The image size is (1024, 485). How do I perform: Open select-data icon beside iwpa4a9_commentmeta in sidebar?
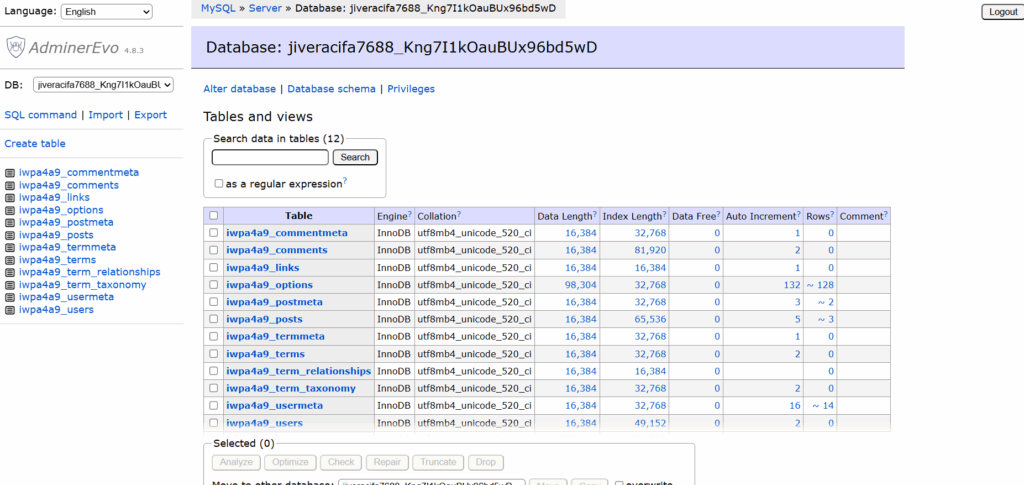pyautogui.click(x=10, y=173)
